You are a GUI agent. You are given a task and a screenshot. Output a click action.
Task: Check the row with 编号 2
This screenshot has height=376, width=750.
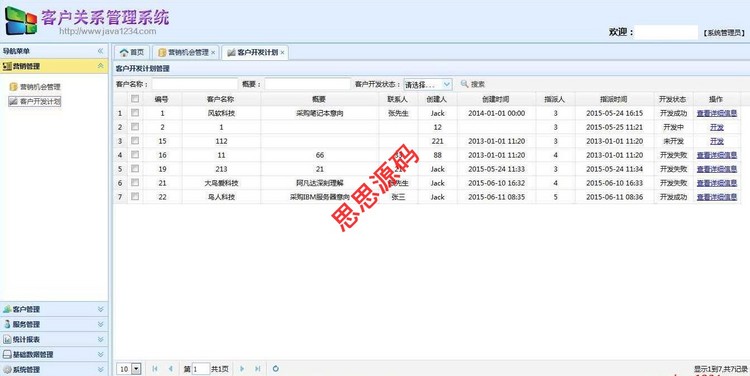pos(135,127)
